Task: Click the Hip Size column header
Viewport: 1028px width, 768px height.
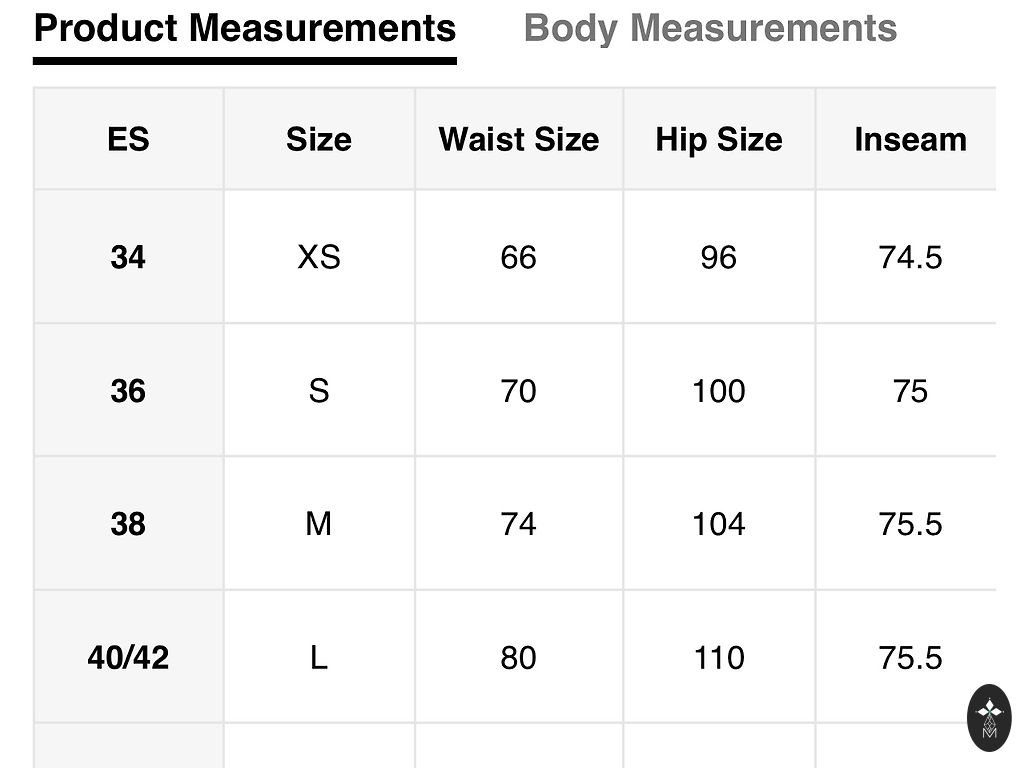Action: coord(718,139)
